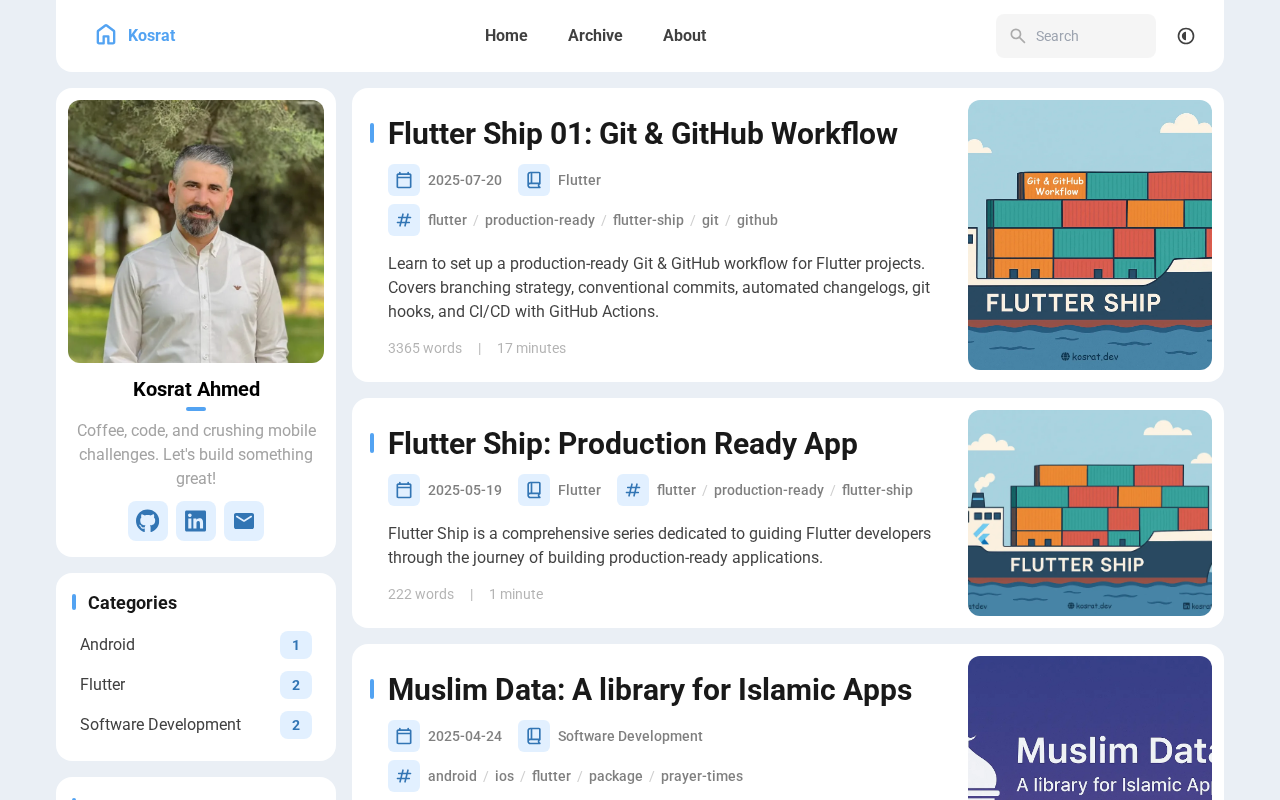Open 'flutter' tag on Muslim Data post

551,776
